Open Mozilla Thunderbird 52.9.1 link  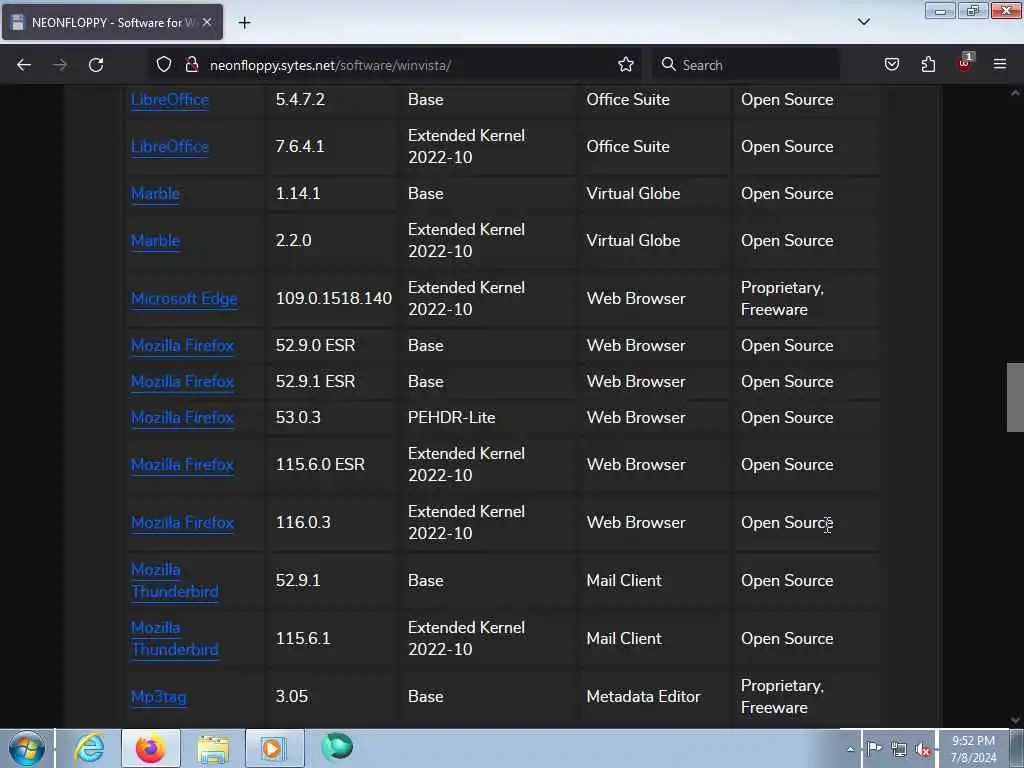pyautogui.click(x=175, y=581)
